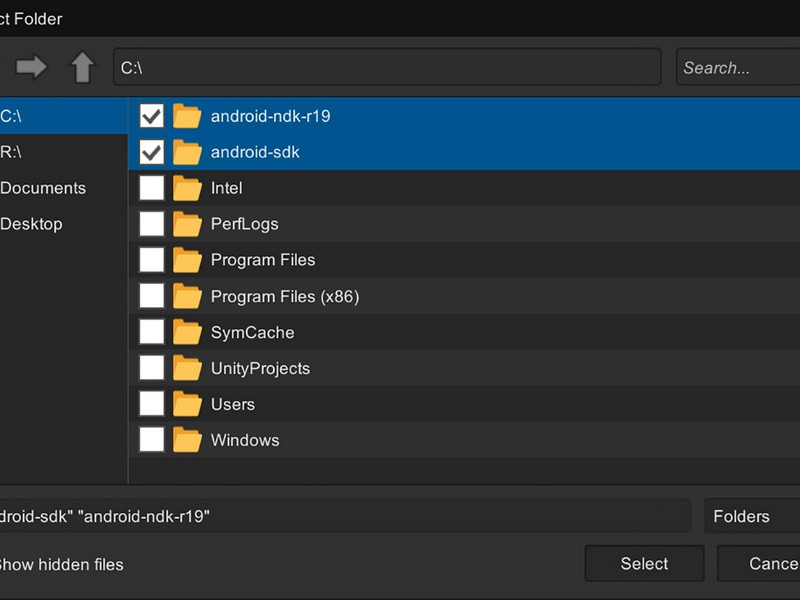The width and height of the screenshot is (800, 600).
Task: Click the Windows folder name
Action: click(x=245, y=440)
